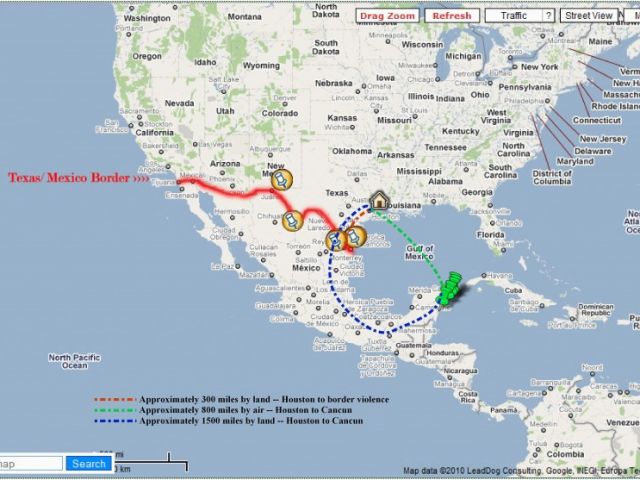
Task: Click the Texas state label
Action: (337, 193)
